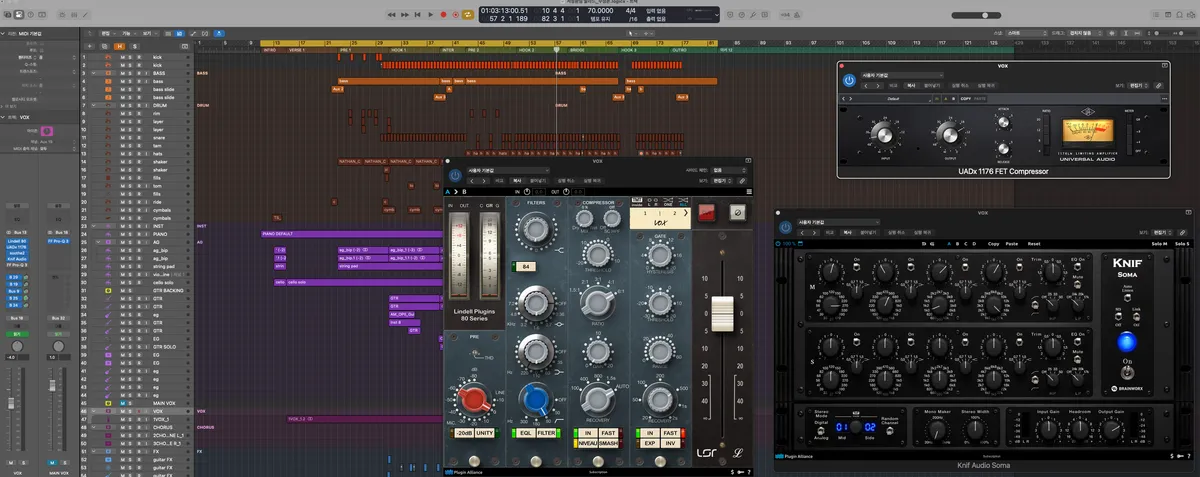
Task: Open the UADx 1176 preset dropdown
Action: pyautogui.click(x=902, y=75)
